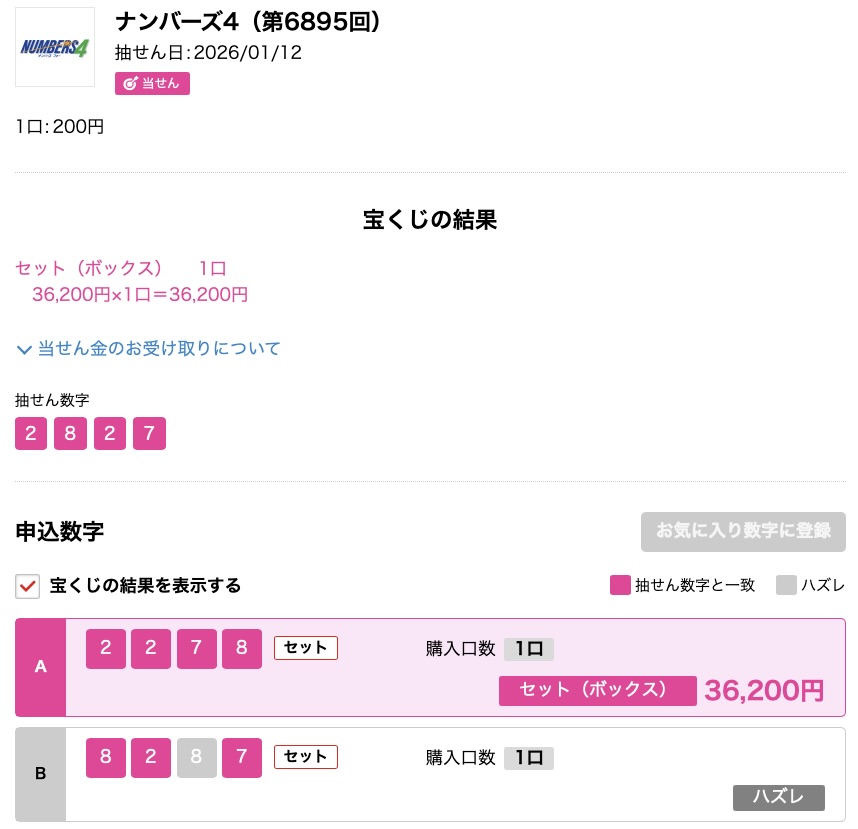Click chevron beside 当せん金のお受け取りについて
The height and width of the screenshot is (829, 858).
(24, 349)
